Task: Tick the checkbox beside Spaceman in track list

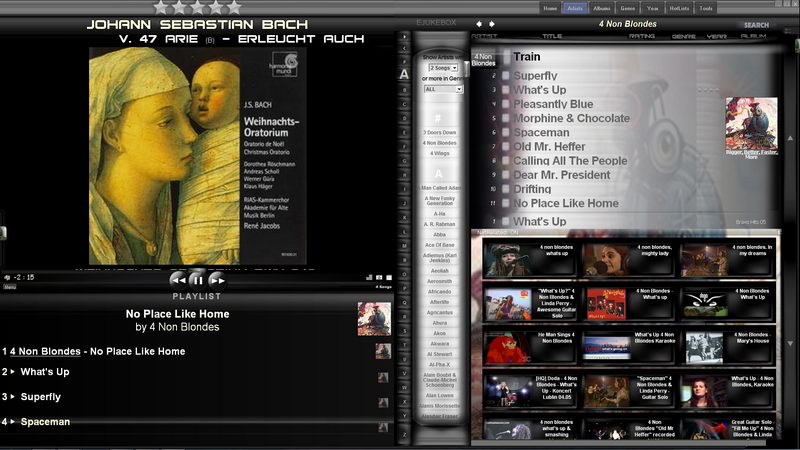Action: coord(506,133)
